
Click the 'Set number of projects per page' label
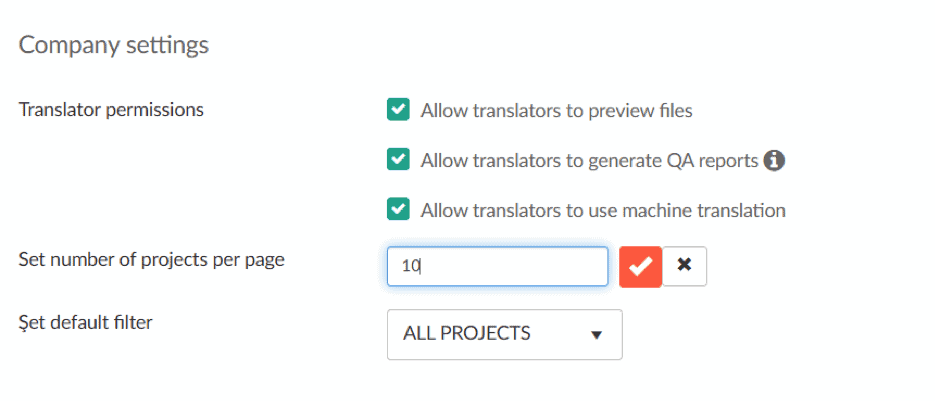(152, 260)
